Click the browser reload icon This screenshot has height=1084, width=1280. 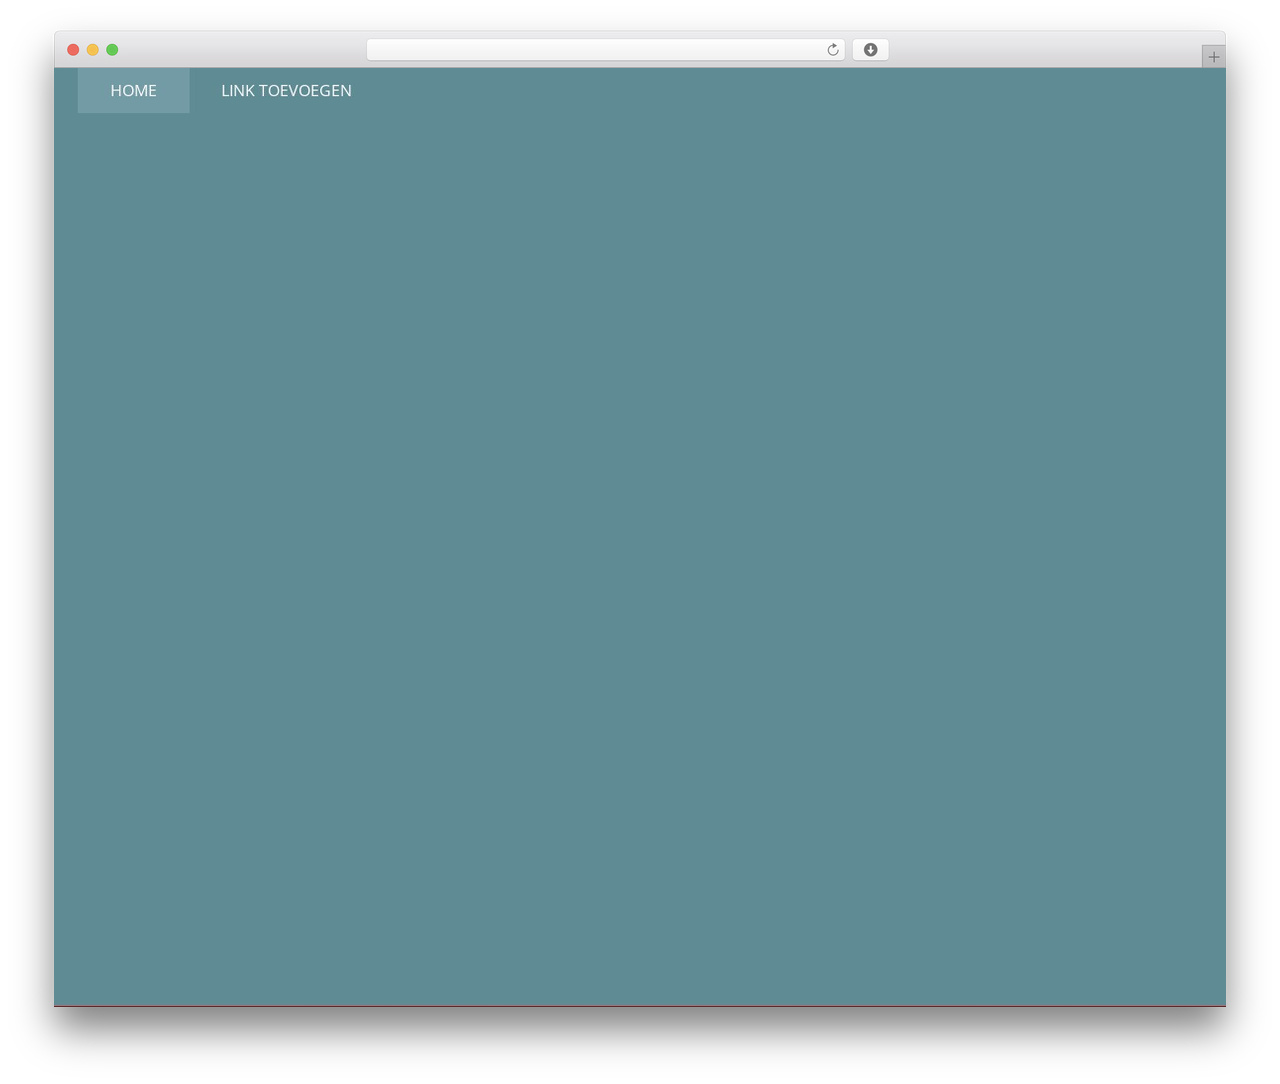833,50
